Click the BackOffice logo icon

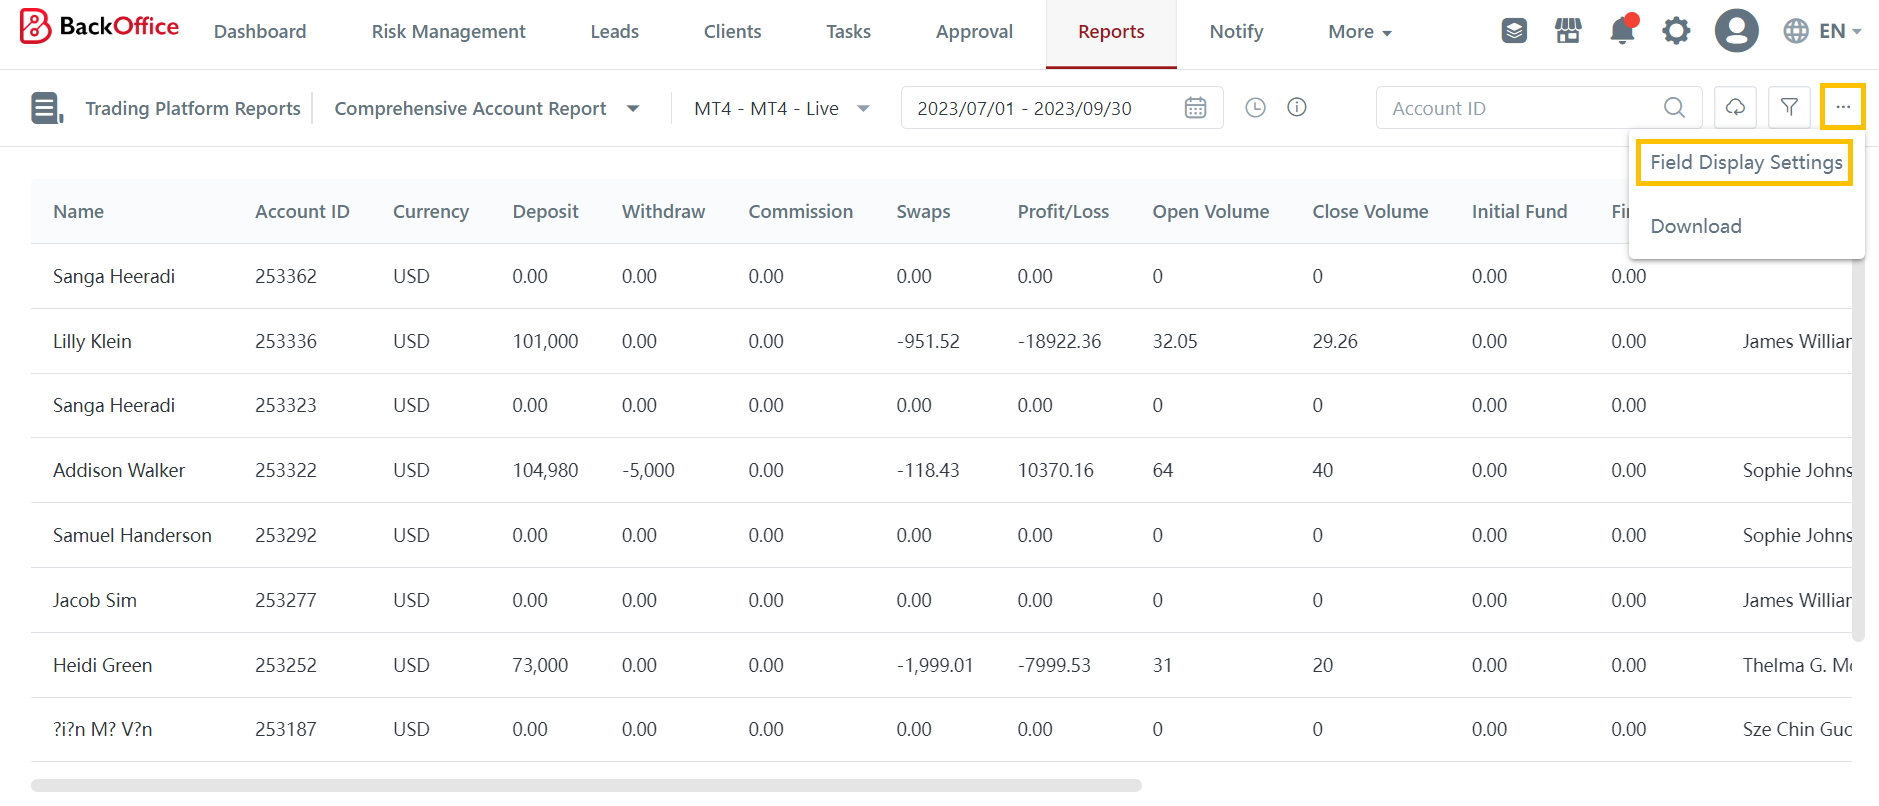tap(35, 27)
